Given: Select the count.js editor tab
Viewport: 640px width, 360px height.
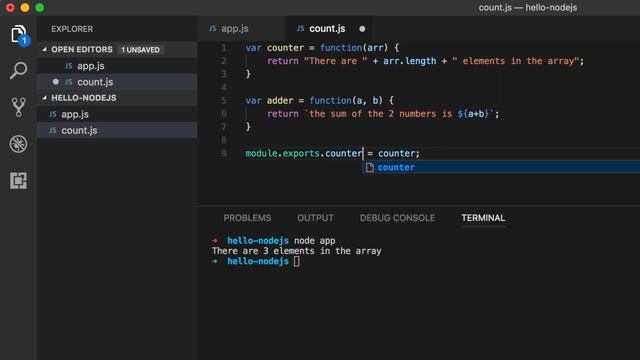Looking at the screenshot, I should coord(329,29).
